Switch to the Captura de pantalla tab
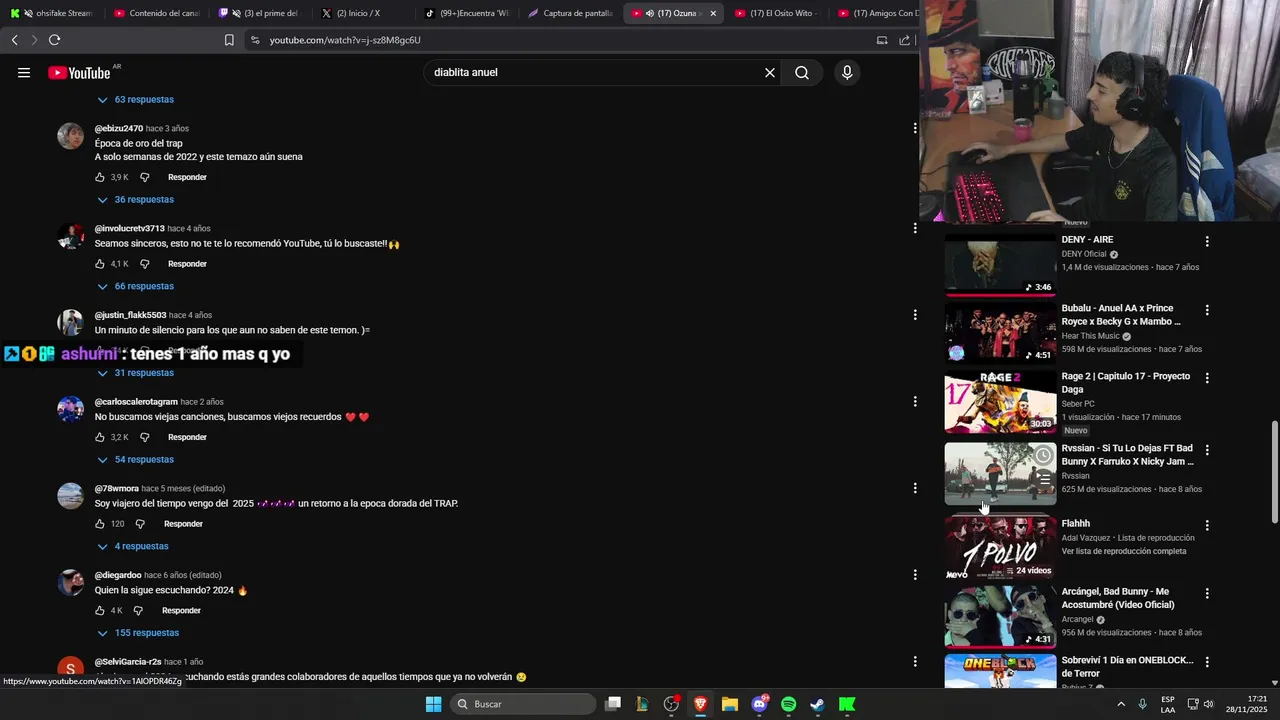This screenshot has height=720, width=1280. [x=568, y=13]
